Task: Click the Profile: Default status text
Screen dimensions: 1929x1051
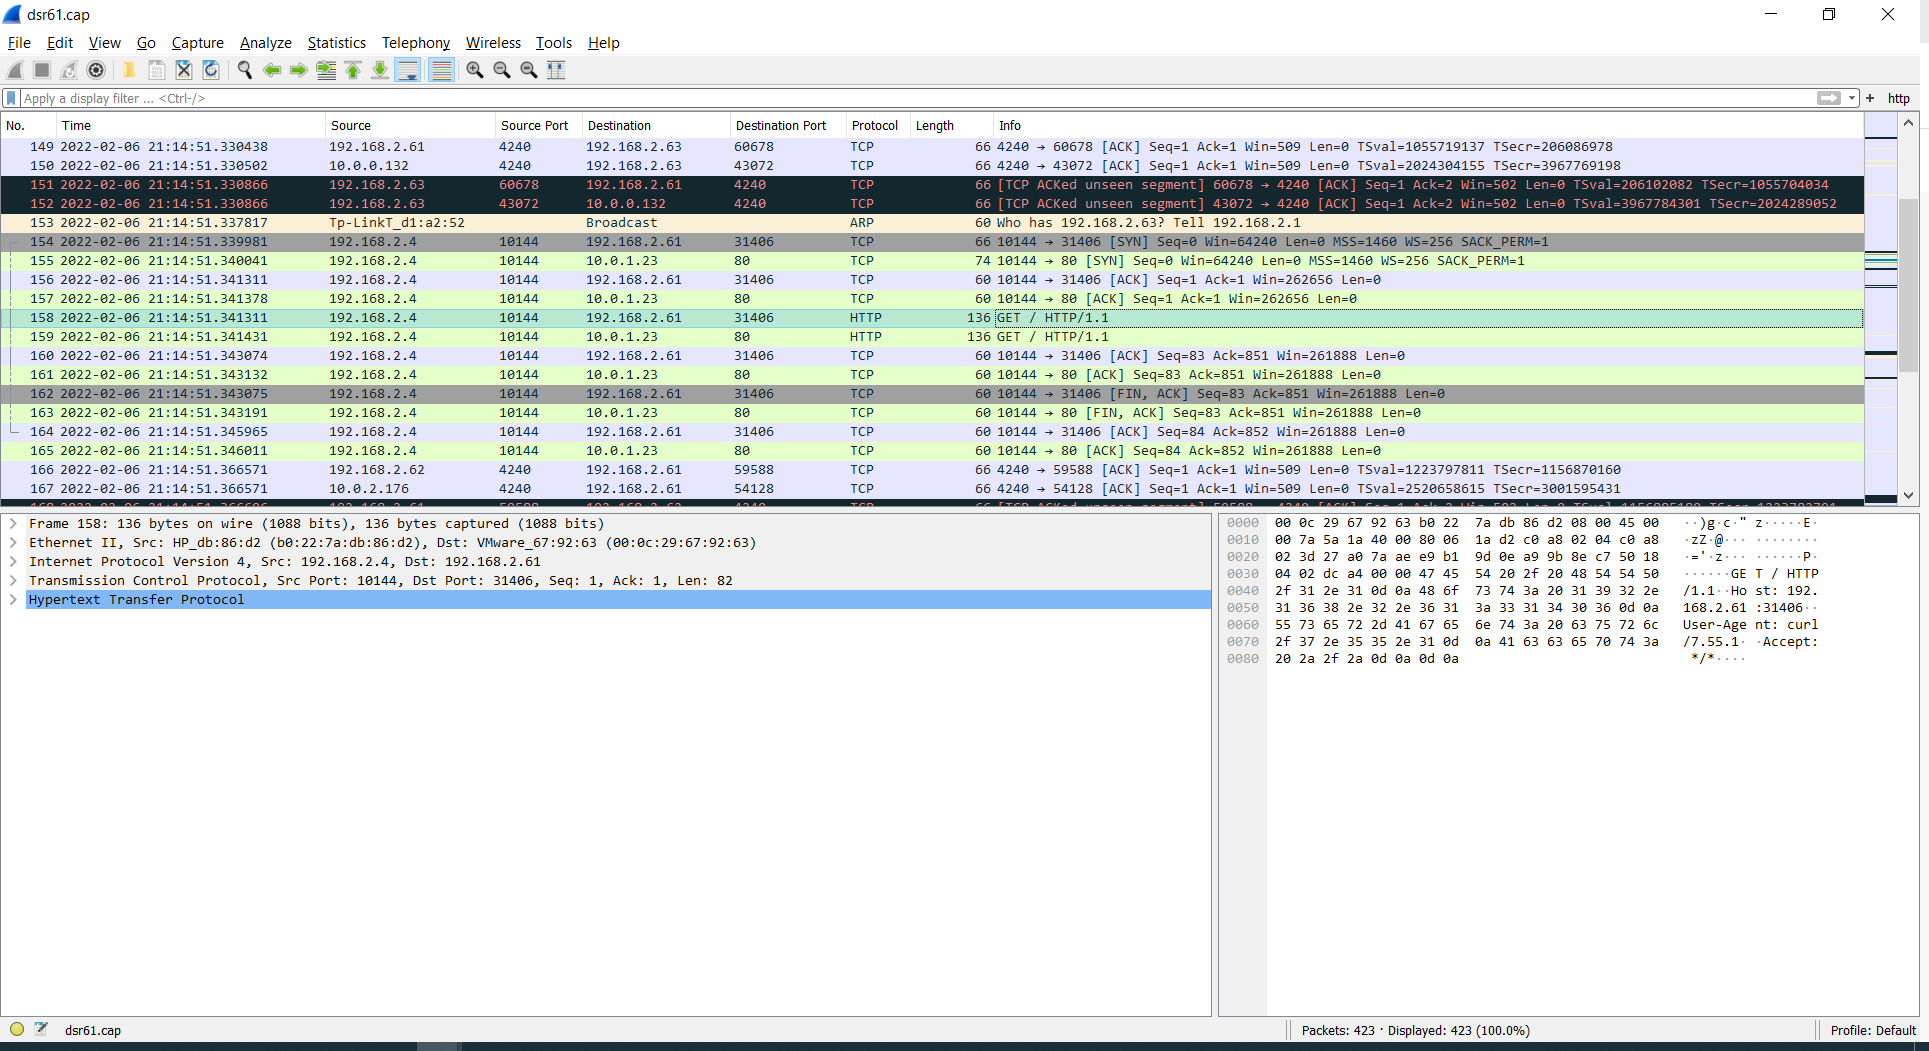Action: [1872, 1030]
